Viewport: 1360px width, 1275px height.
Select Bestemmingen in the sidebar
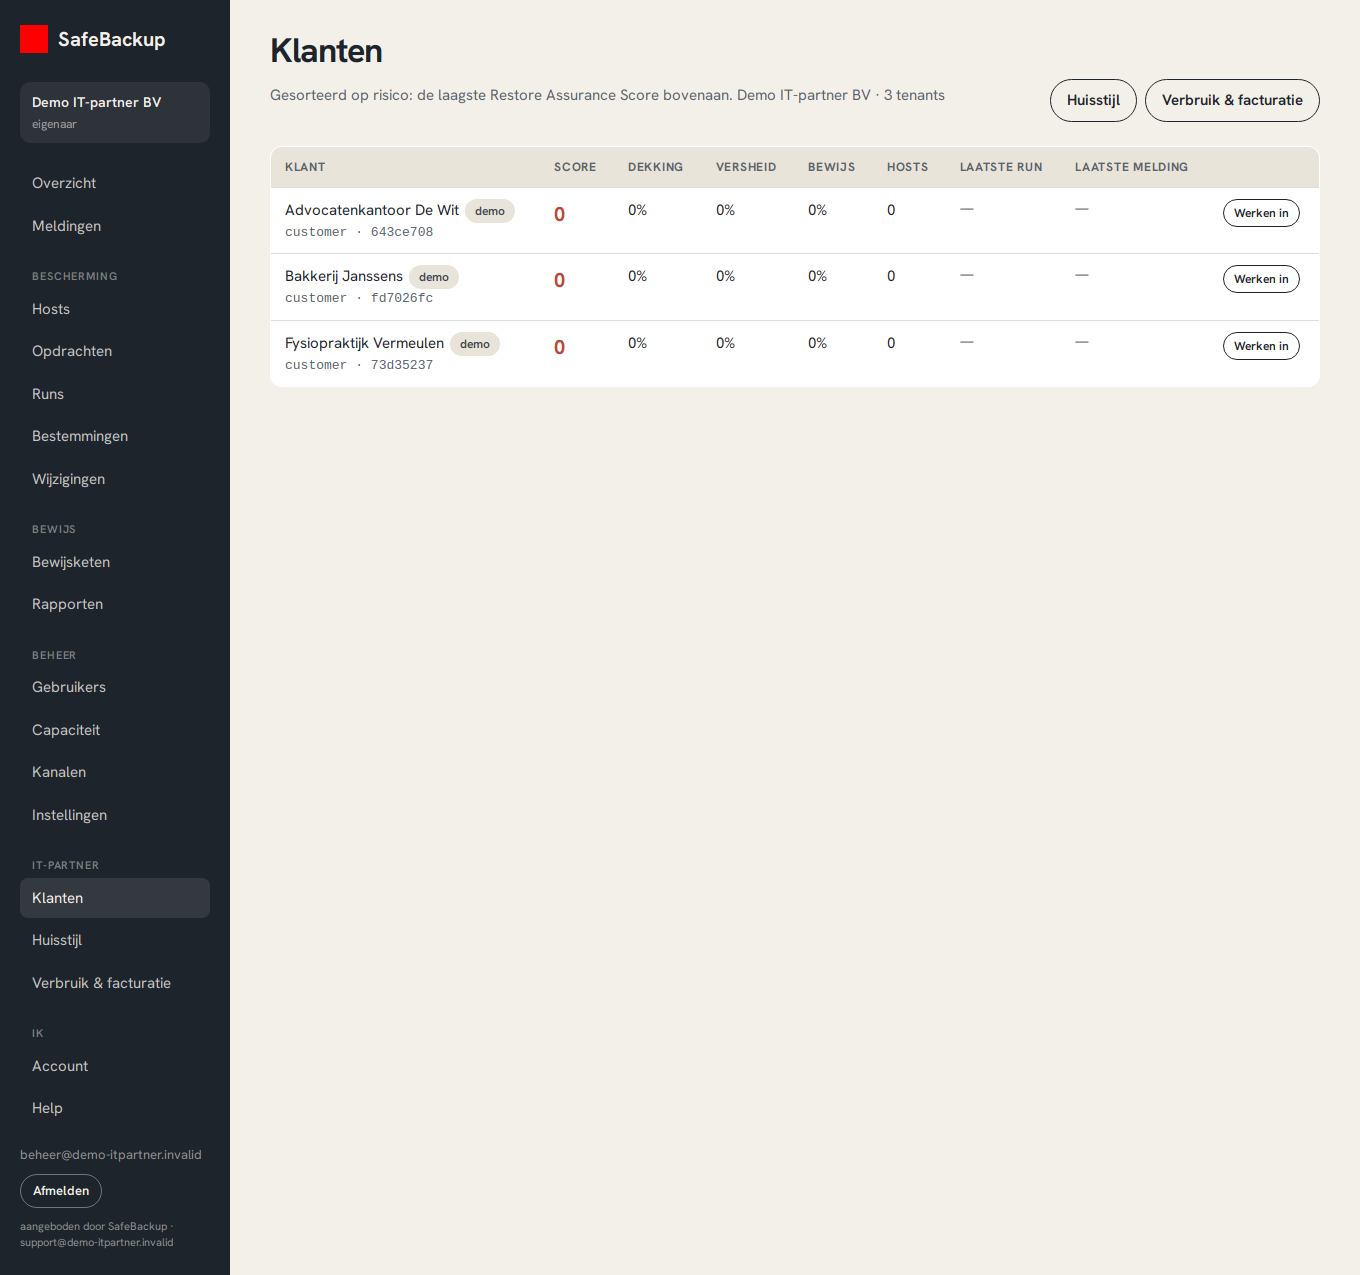click(115, 436)
